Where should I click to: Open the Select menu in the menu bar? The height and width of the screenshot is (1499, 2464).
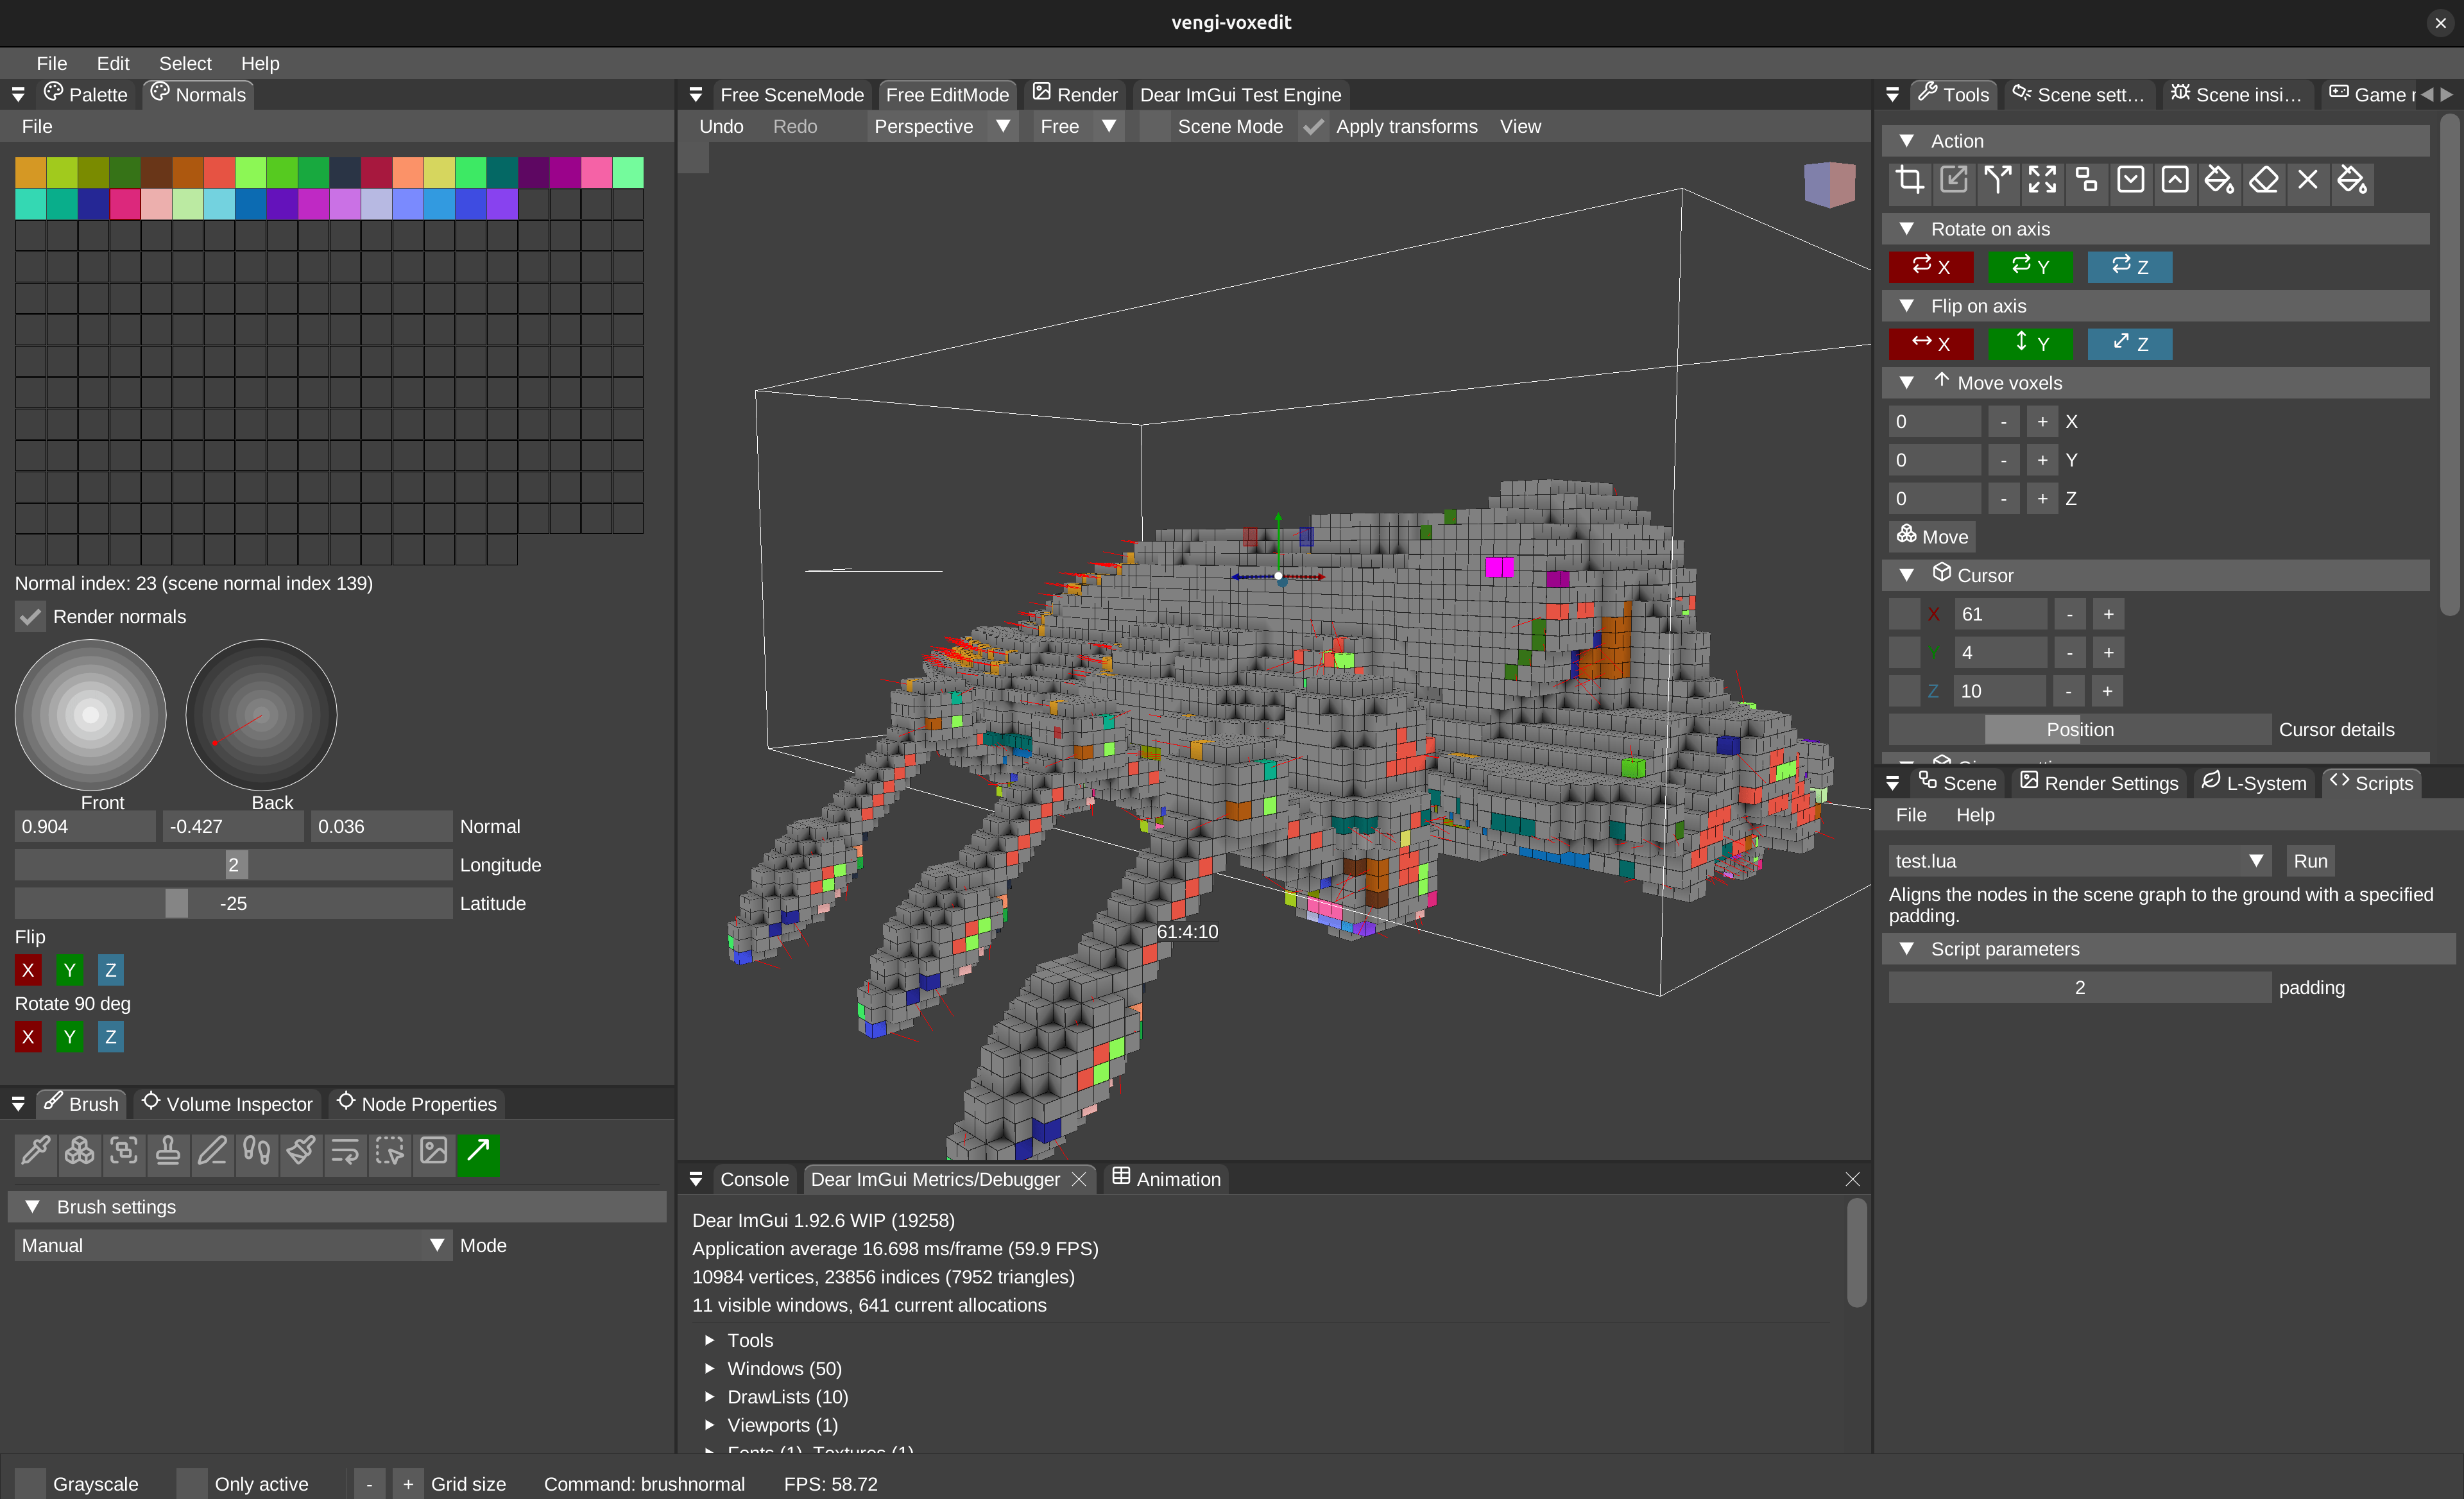coord(185,63)
